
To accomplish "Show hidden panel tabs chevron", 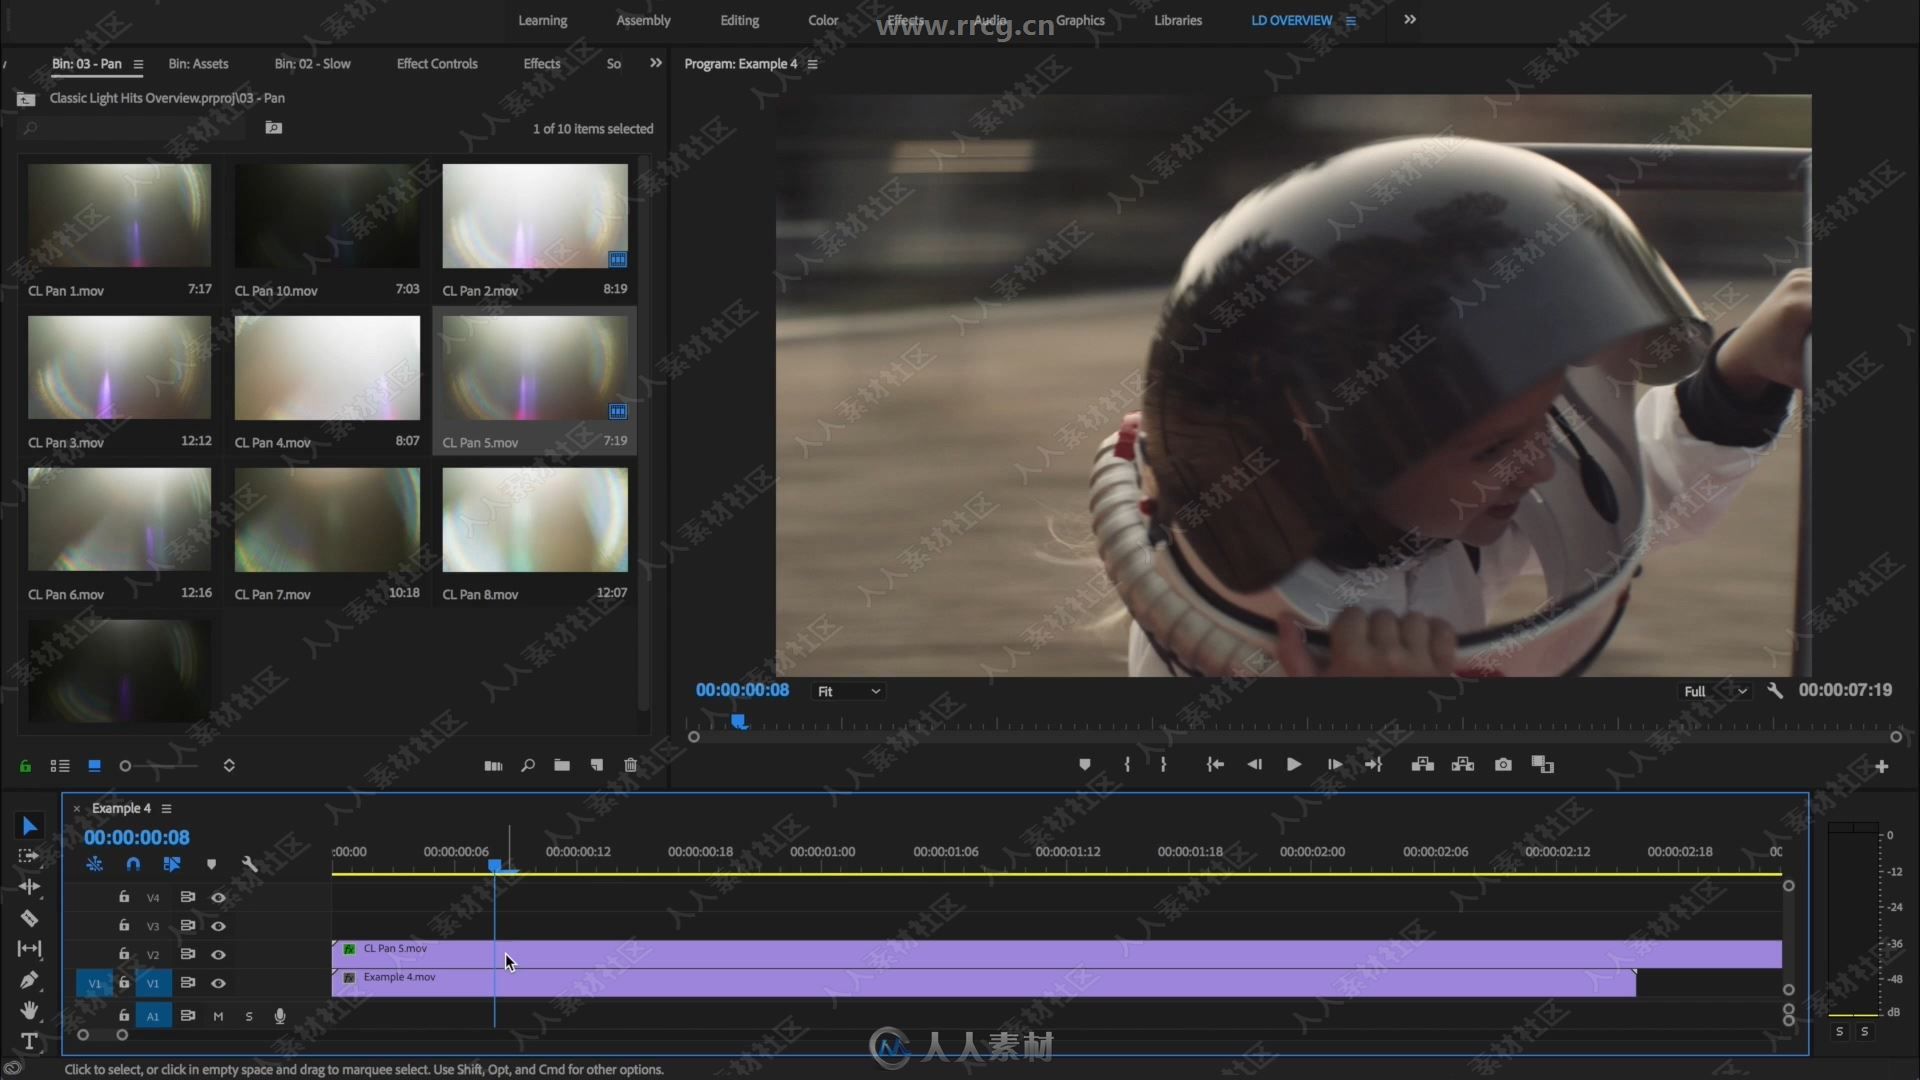I will tap(656, 63).
